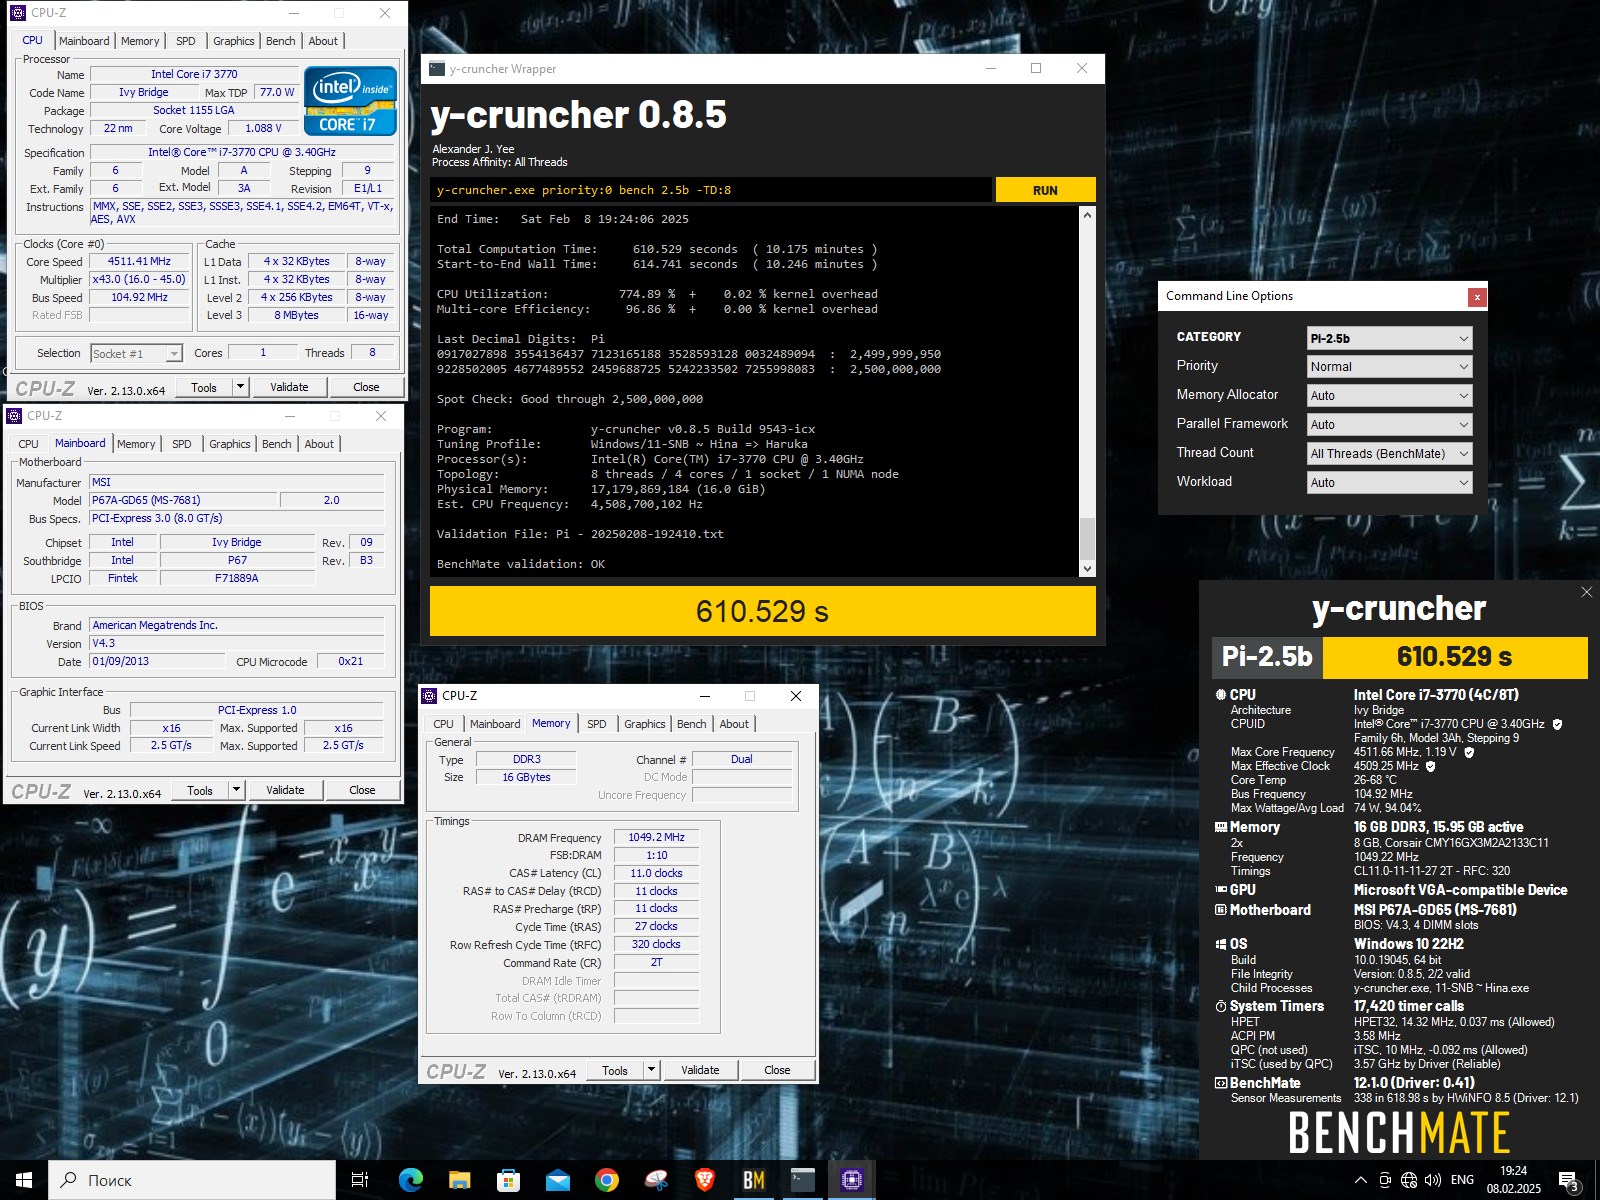Click the taskbar search box Поиск
Viewport: 1600px width, 1200px height.
pyautogui.click(x=192, y=1180)
